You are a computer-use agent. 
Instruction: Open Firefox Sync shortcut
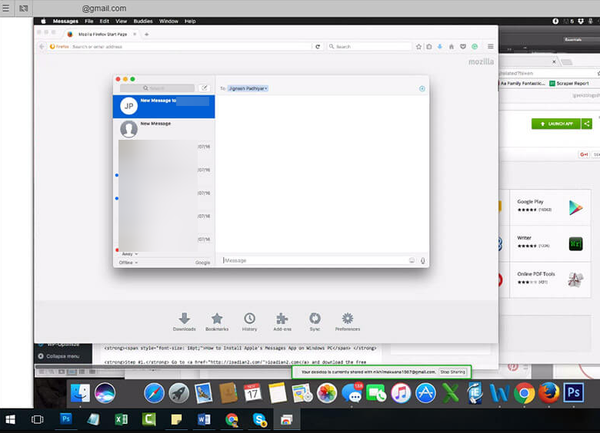(x=315, y=319)
